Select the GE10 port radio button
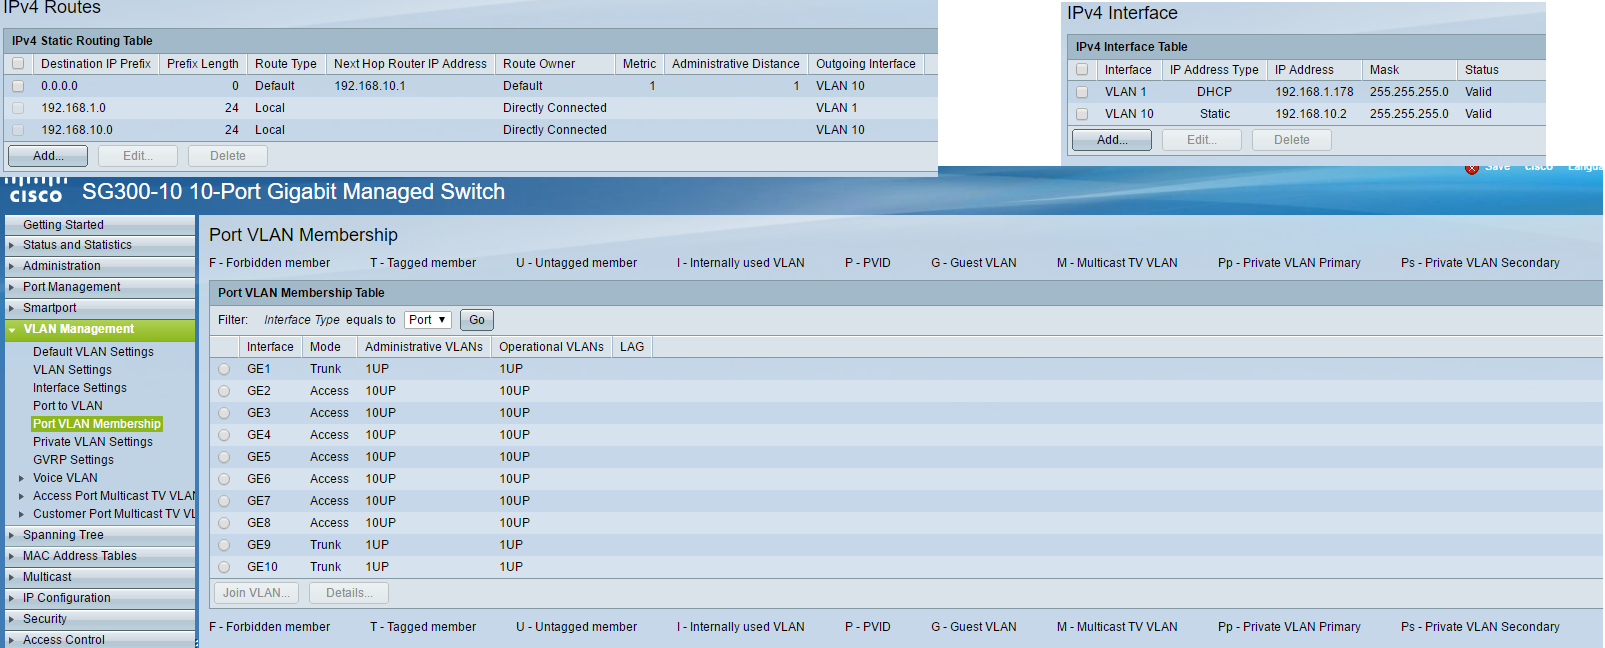Viewport: 1605px width, 648px height. 224,567
